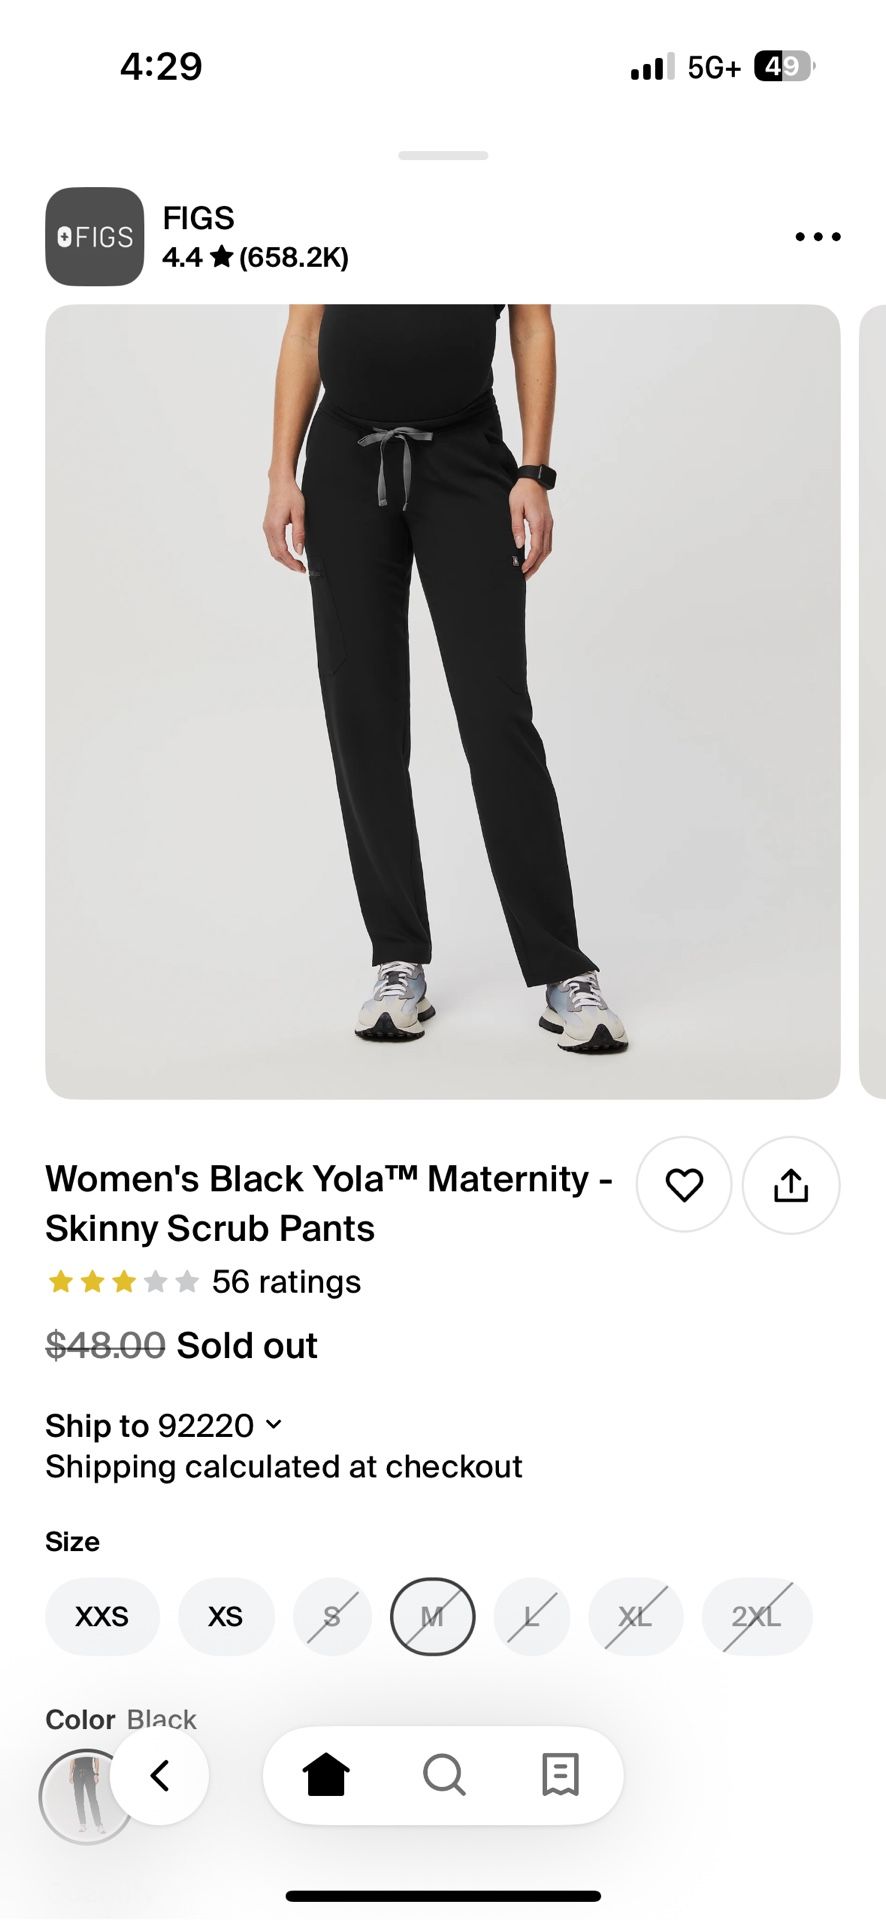Open the orders receipt icon

click(560, 1775)
